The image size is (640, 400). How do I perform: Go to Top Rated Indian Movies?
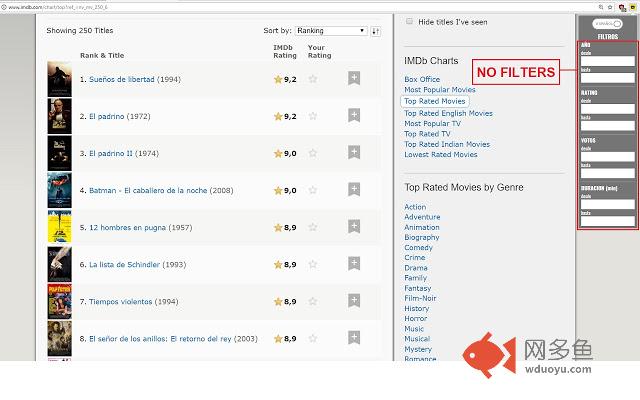click(447, 144)
